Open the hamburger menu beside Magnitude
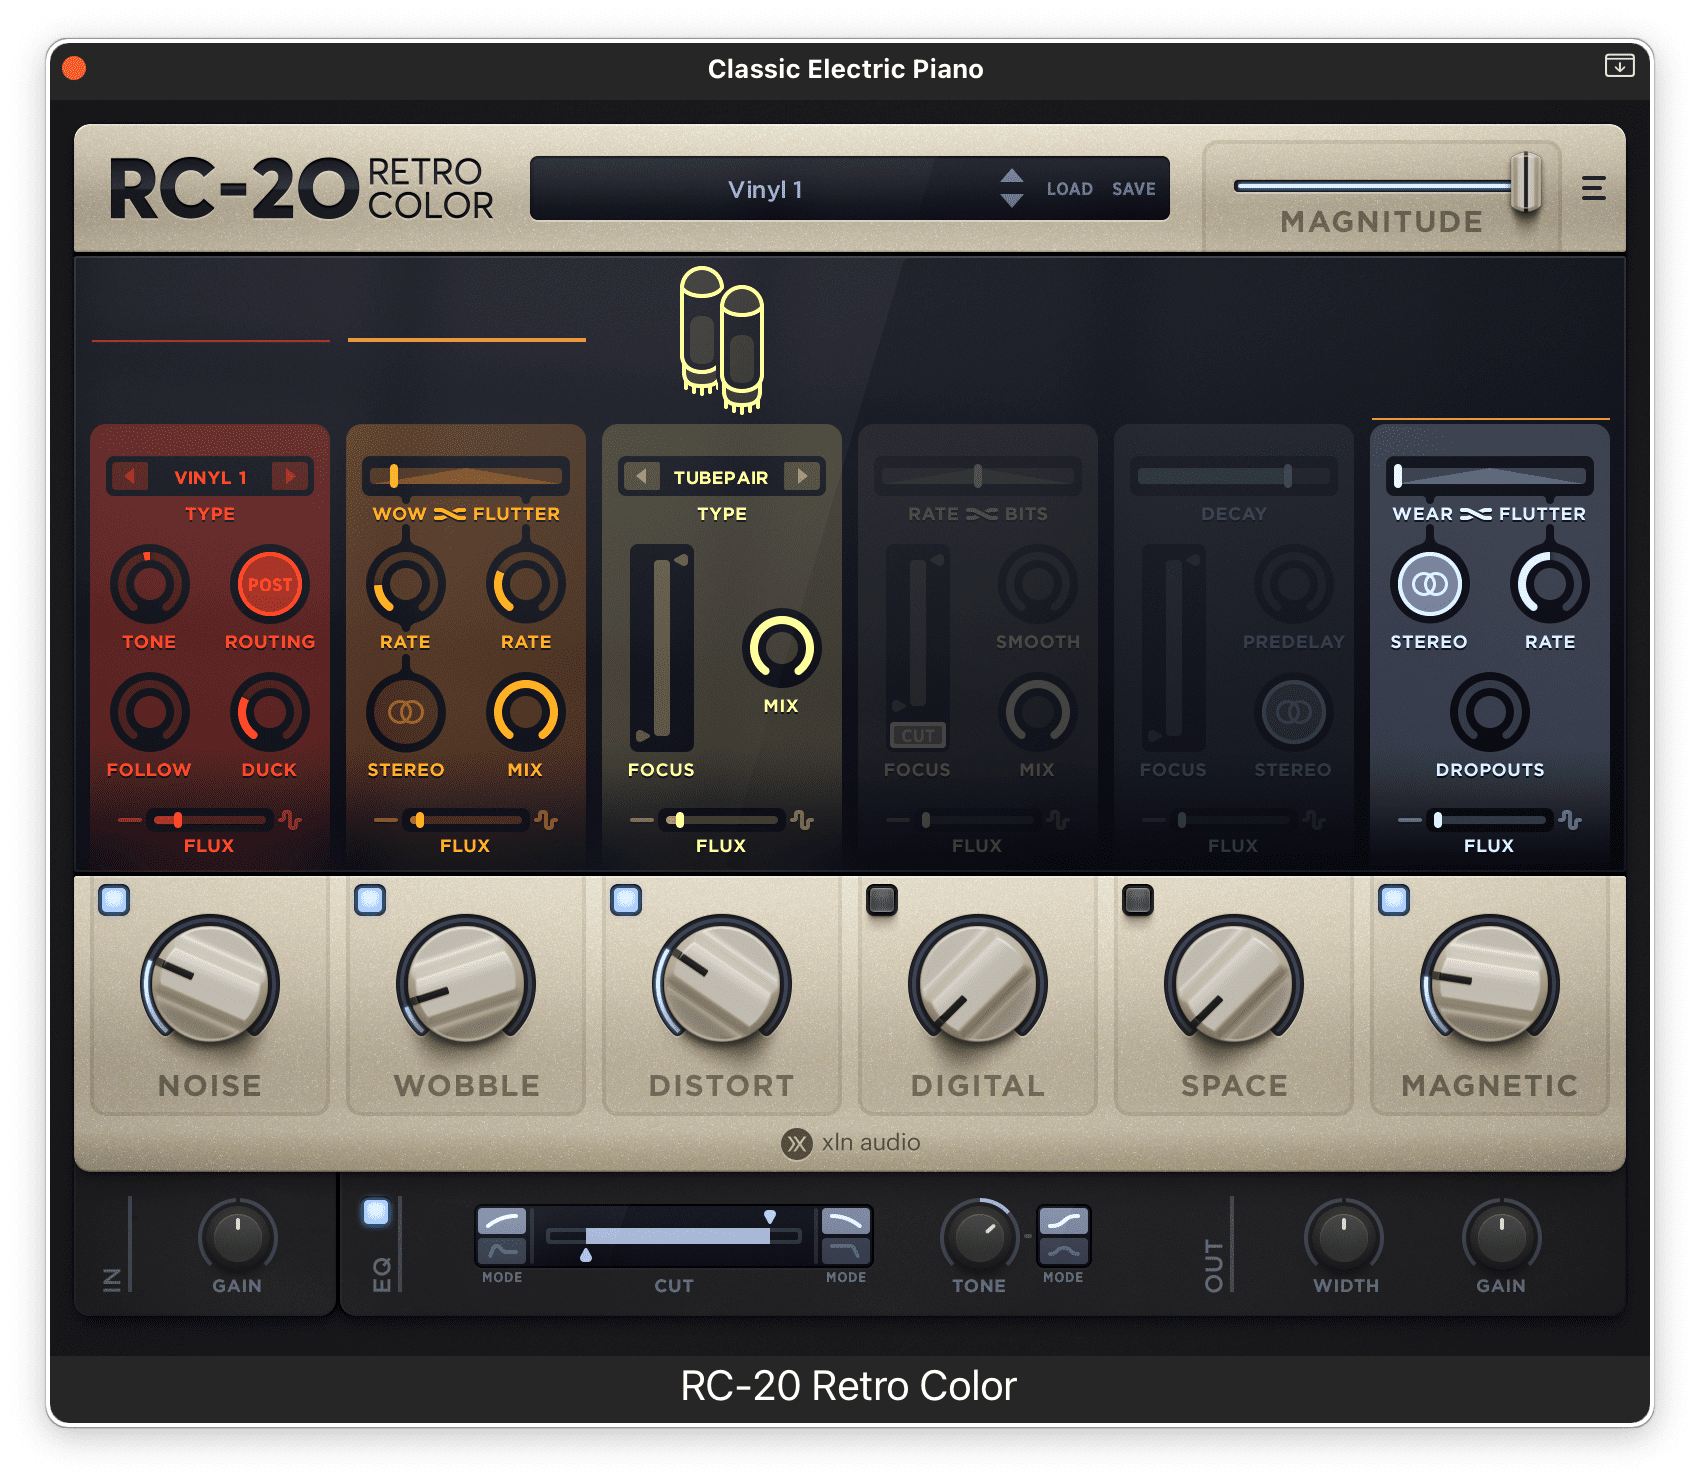 [1593, 188]
